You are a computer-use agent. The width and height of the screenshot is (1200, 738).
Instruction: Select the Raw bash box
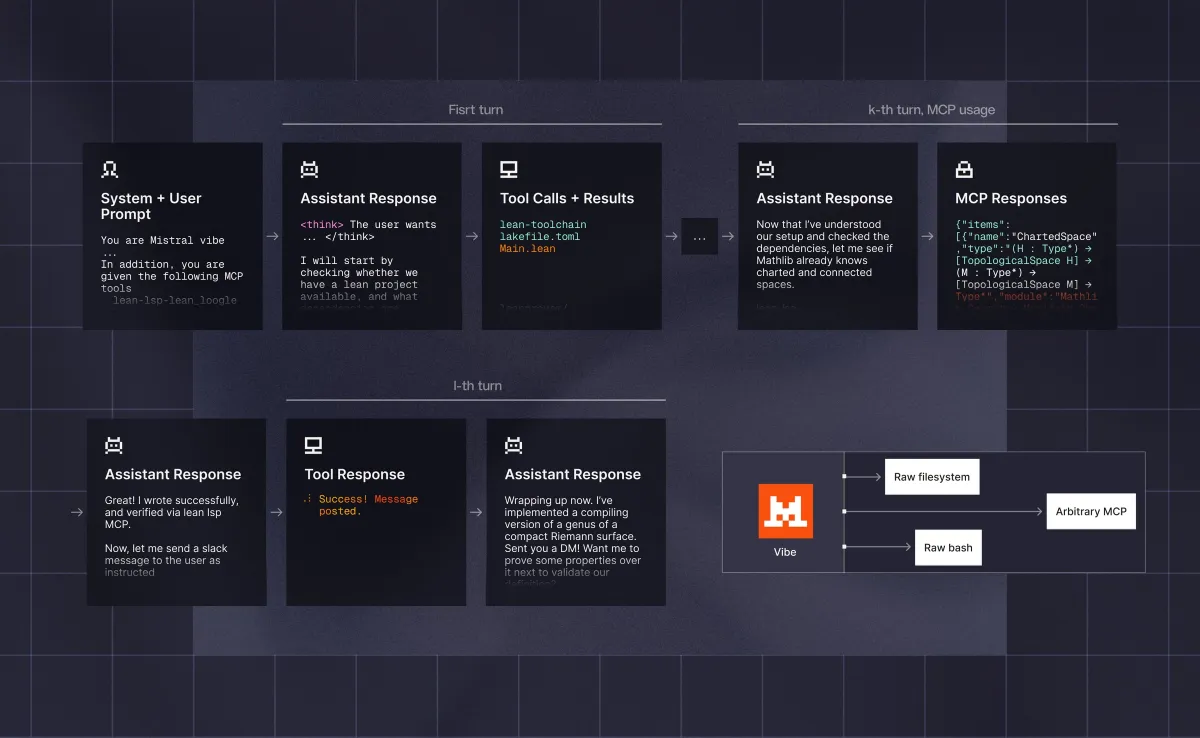coord(949,547)
